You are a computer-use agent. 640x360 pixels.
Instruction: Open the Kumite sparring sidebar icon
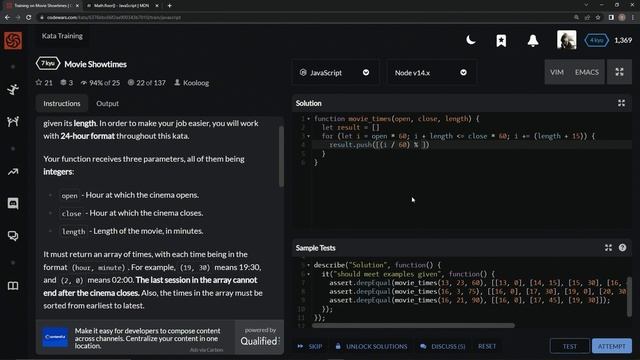pyautogui.click(x=13, y=121)
